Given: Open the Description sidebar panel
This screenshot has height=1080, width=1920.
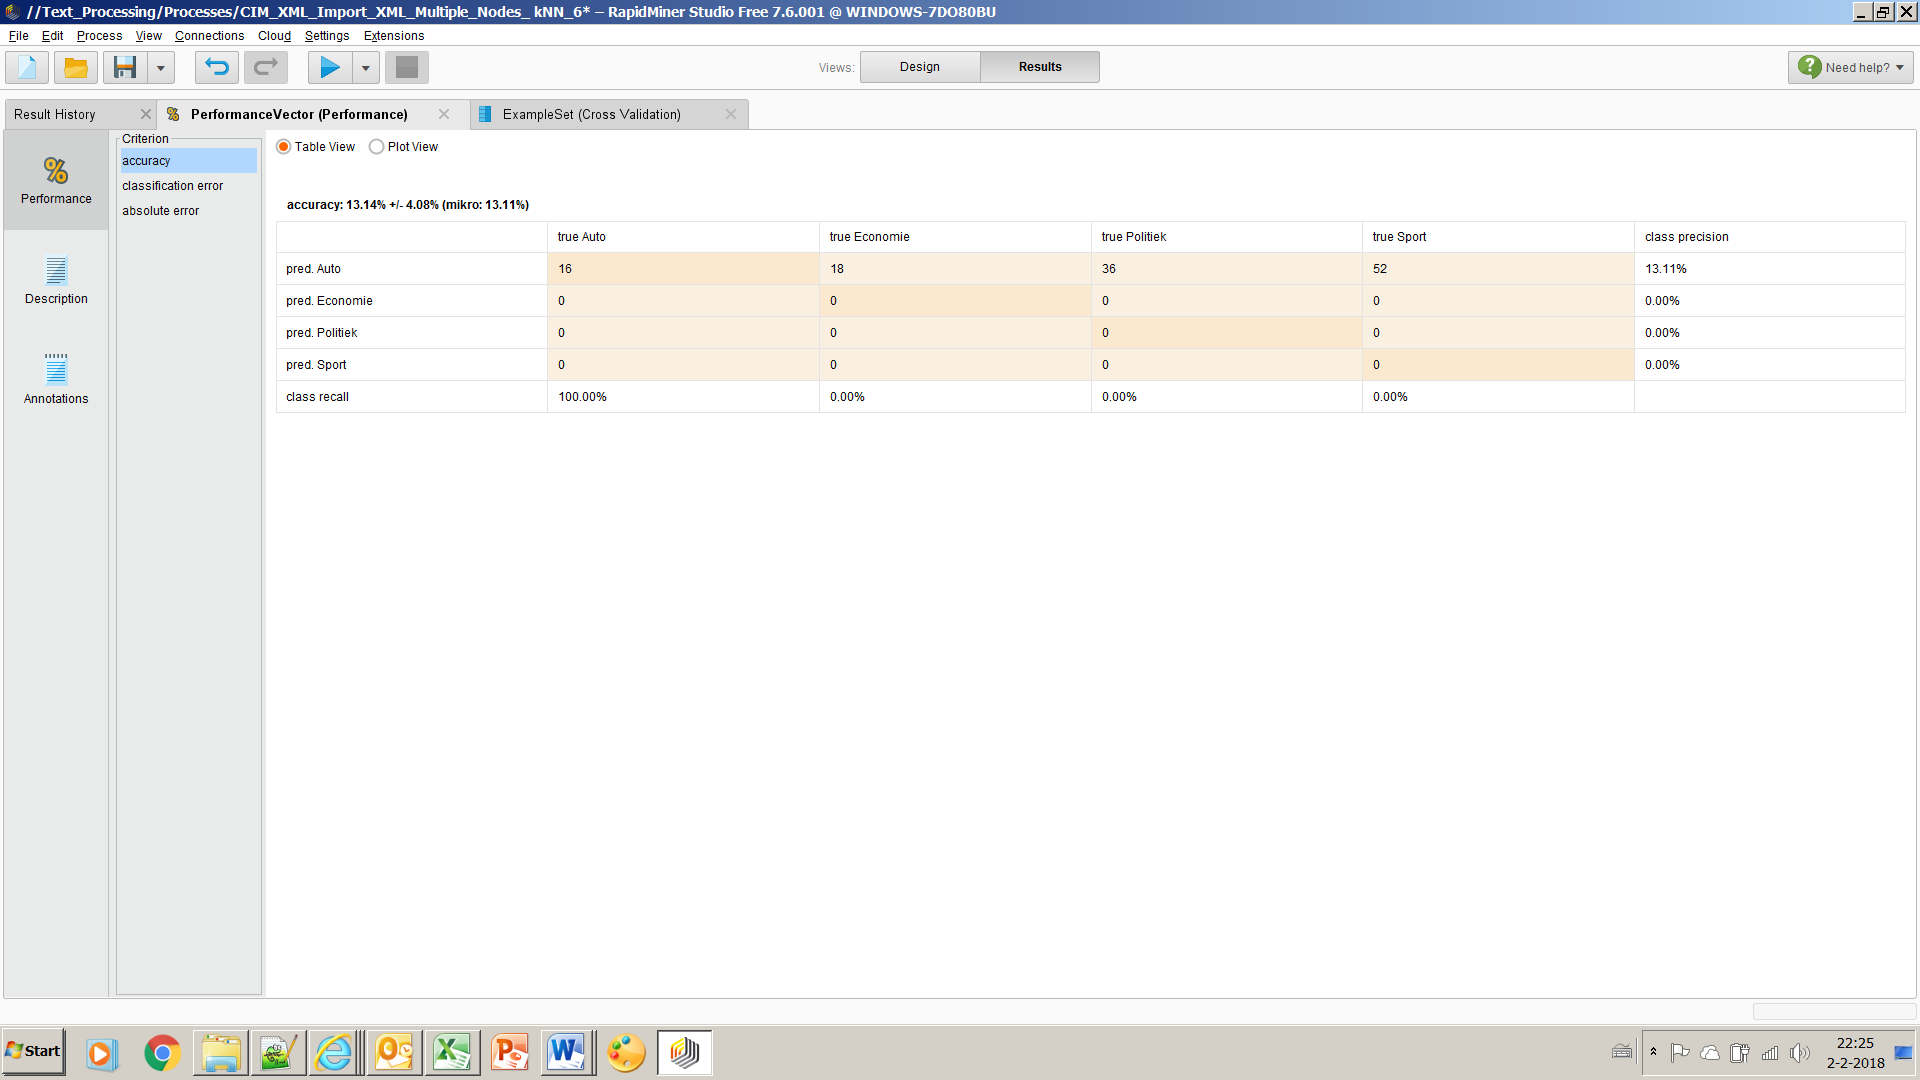Looking at the screenshot, I should pos(56,280).
